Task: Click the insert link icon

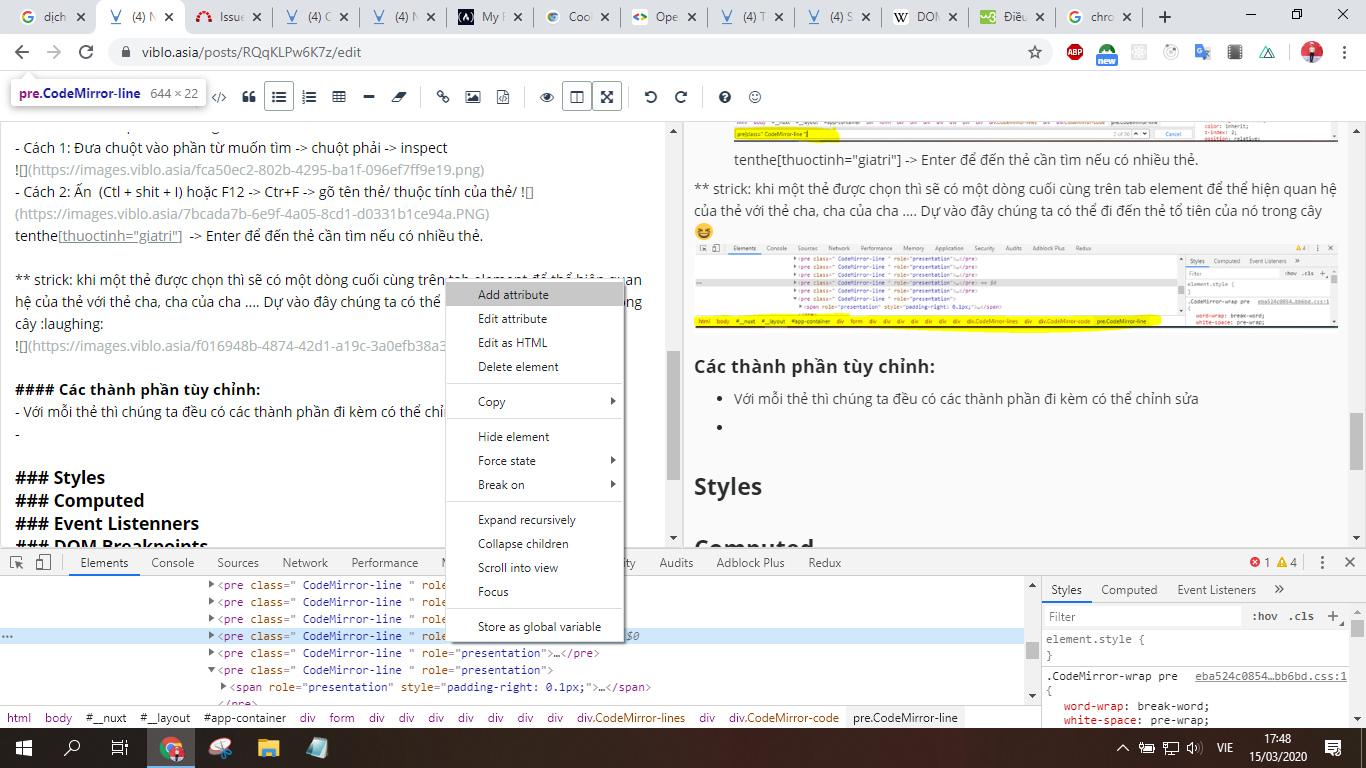Action: pos(443,97)
